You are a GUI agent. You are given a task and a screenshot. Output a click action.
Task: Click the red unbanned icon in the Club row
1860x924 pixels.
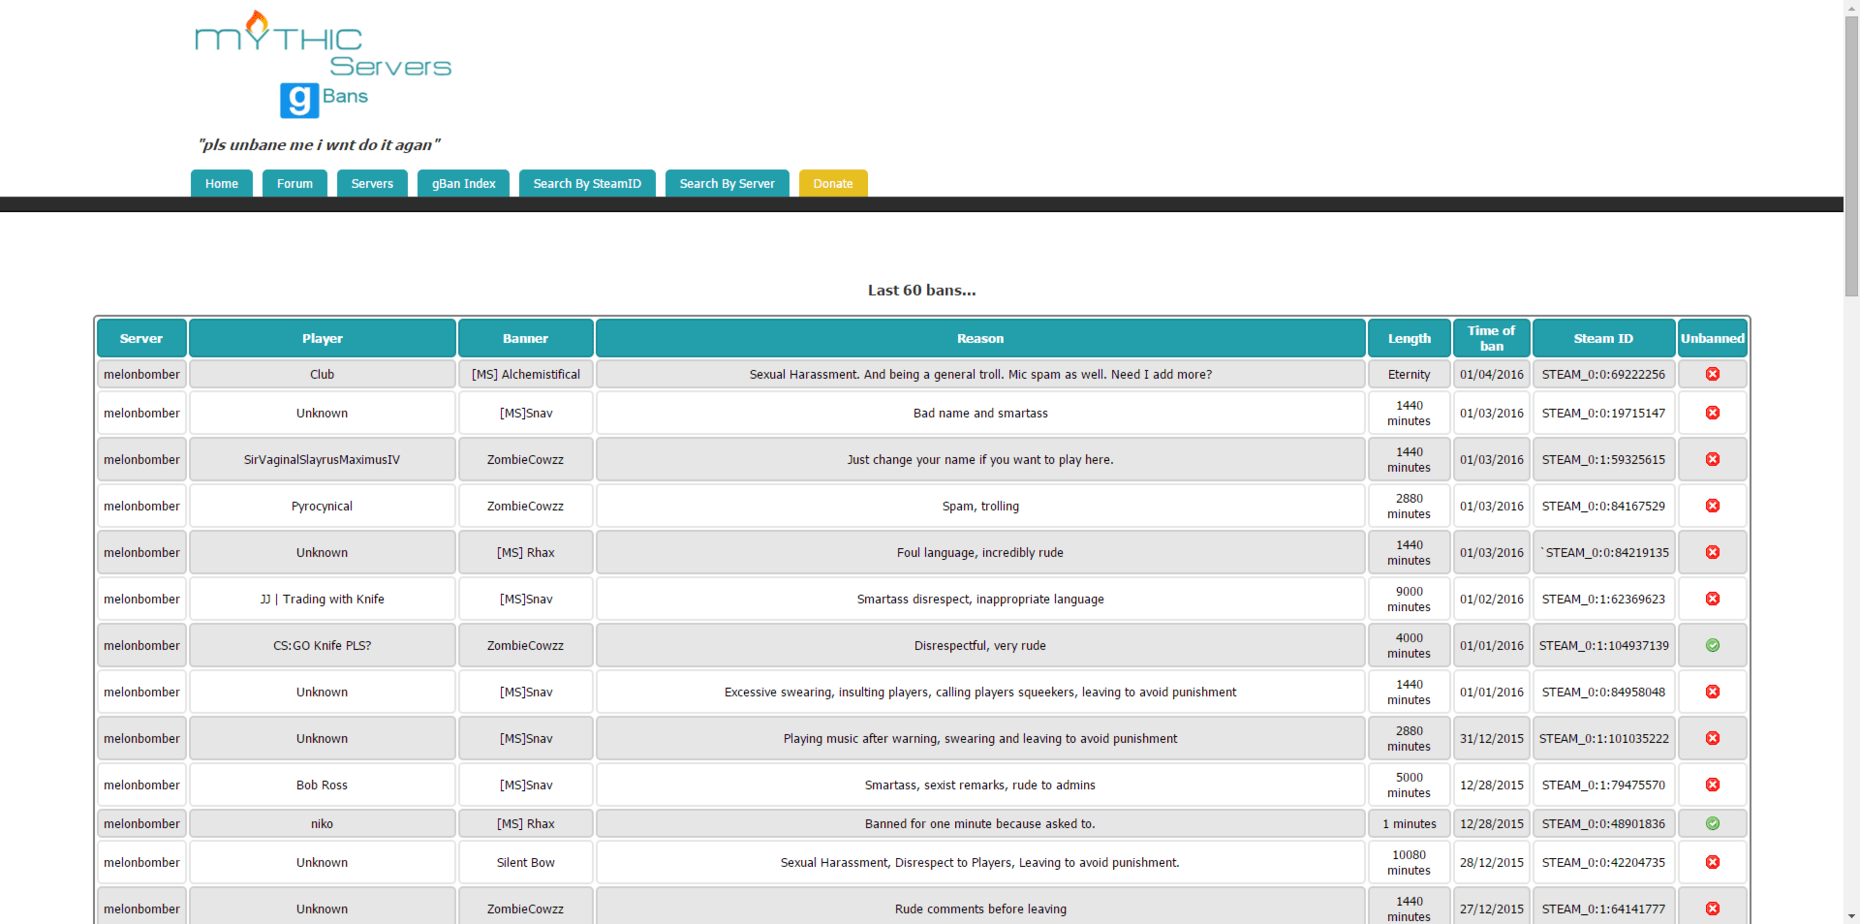click(1712, 374)
